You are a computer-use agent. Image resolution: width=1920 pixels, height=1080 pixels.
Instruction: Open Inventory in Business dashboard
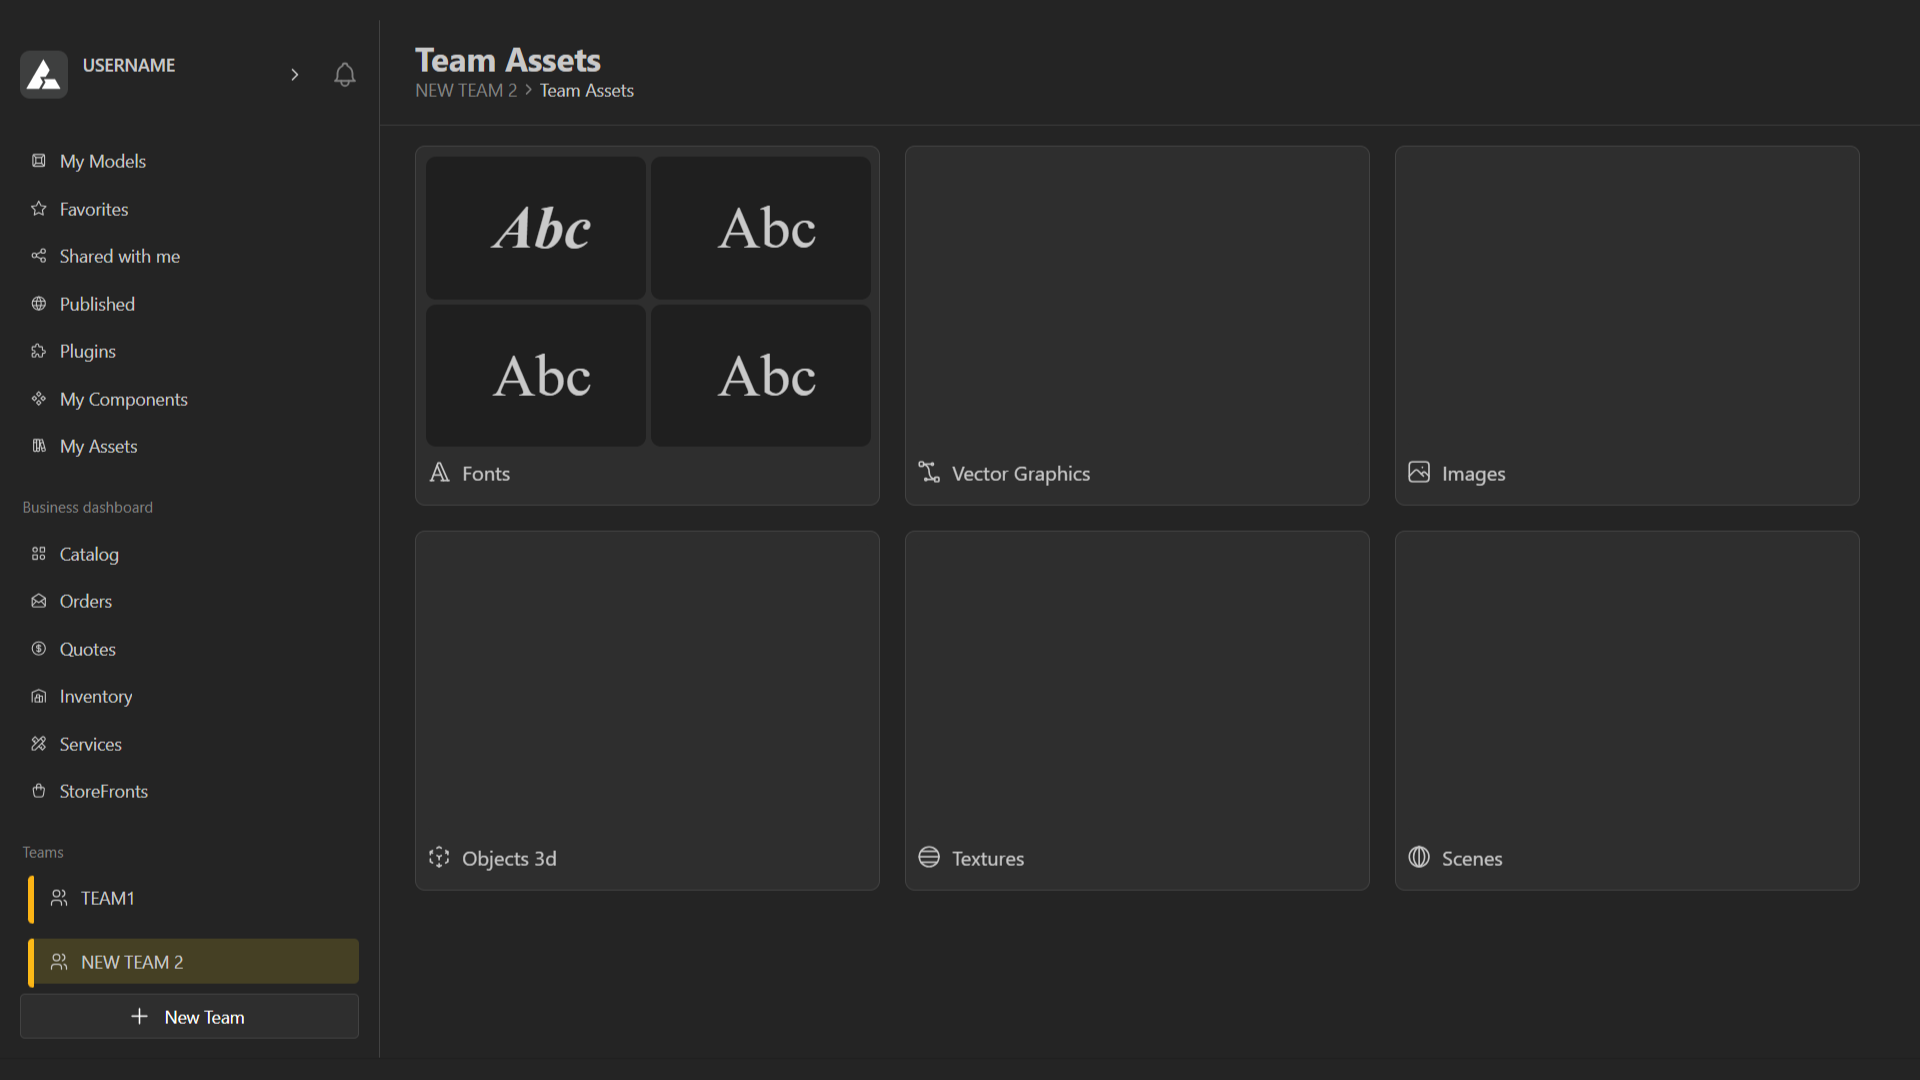pyautogui.click(x=95, y=696)
